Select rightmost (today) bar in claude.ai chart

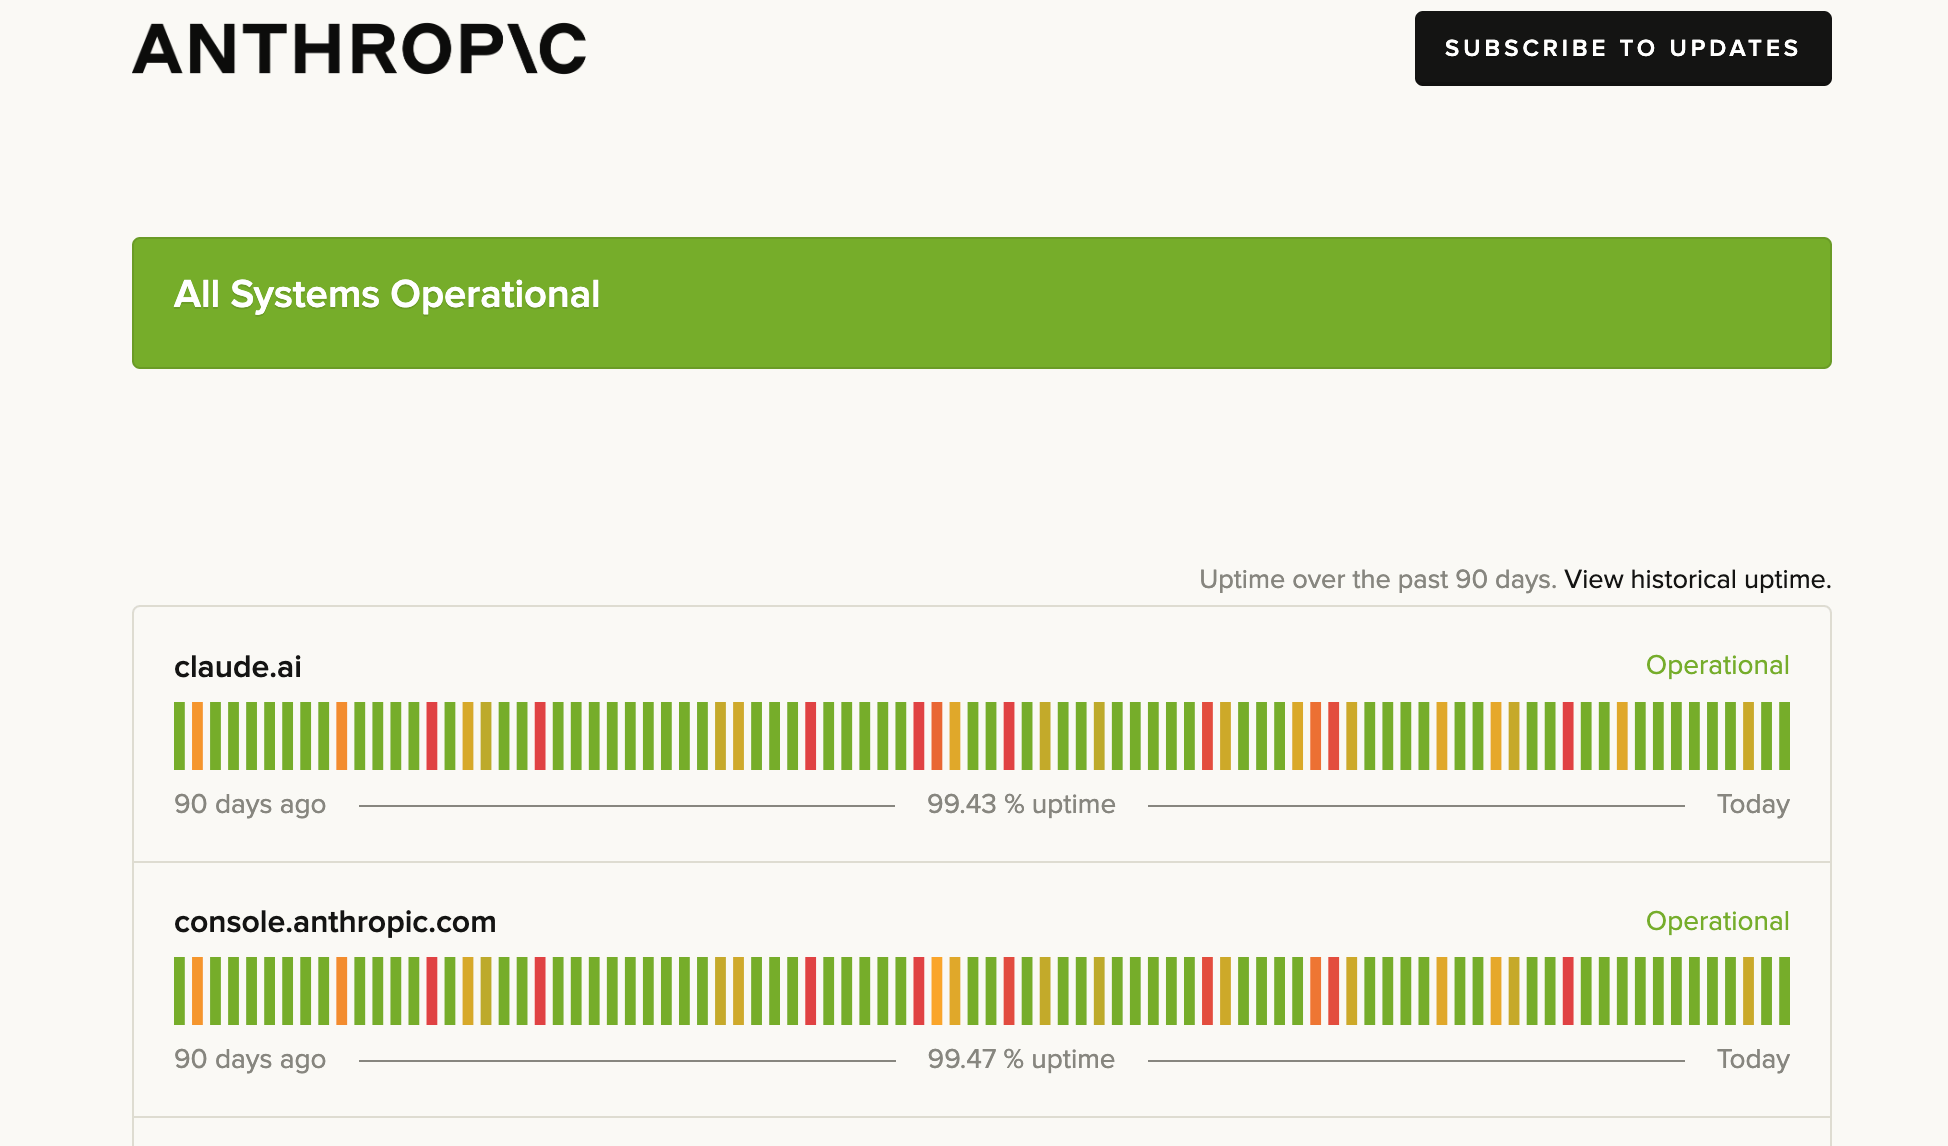[1784, 736]
